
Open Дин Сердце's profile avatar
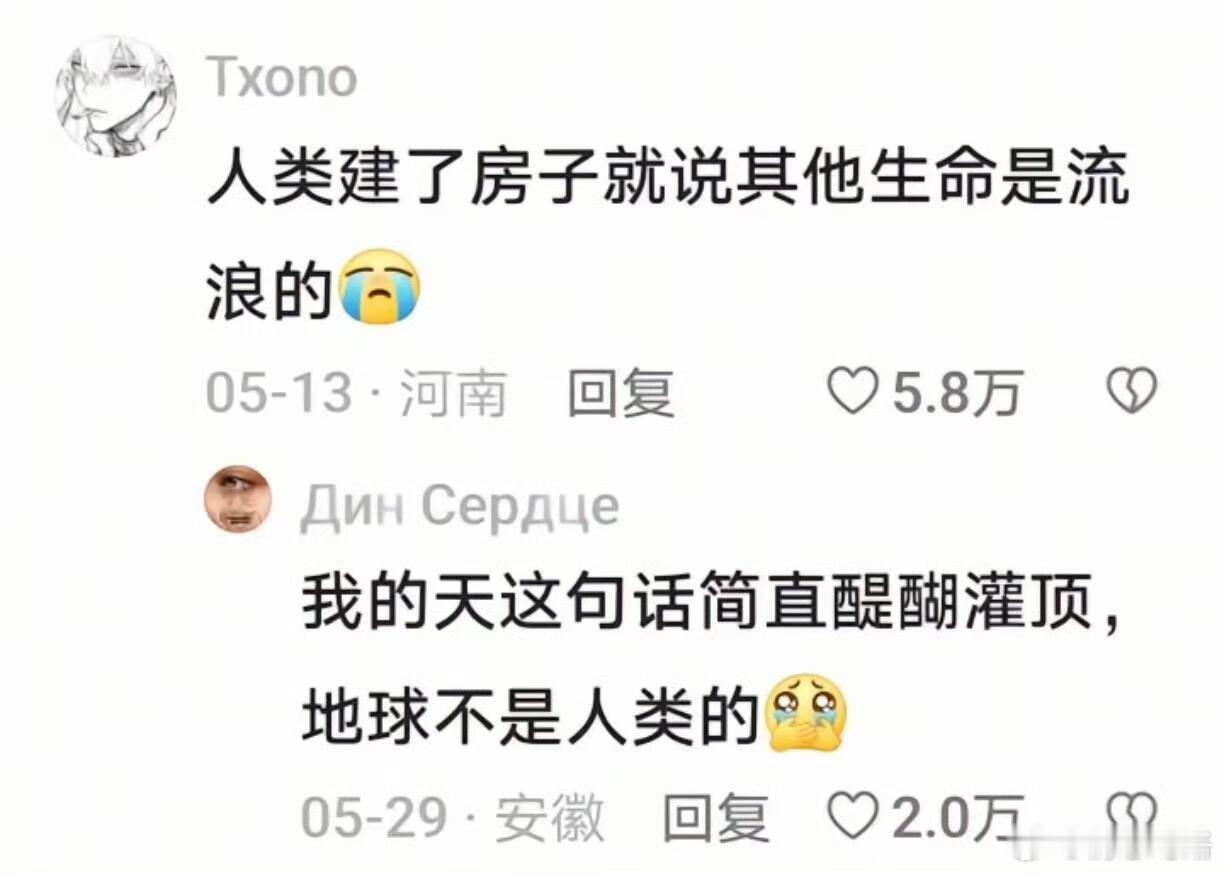click(238, 498)
